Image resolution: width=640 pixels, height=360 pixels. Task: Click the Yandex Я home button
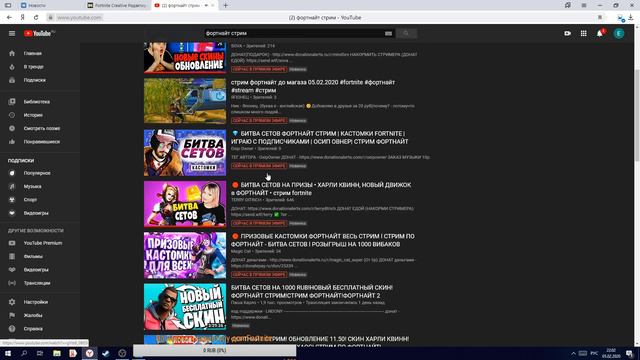pos(22,18)
